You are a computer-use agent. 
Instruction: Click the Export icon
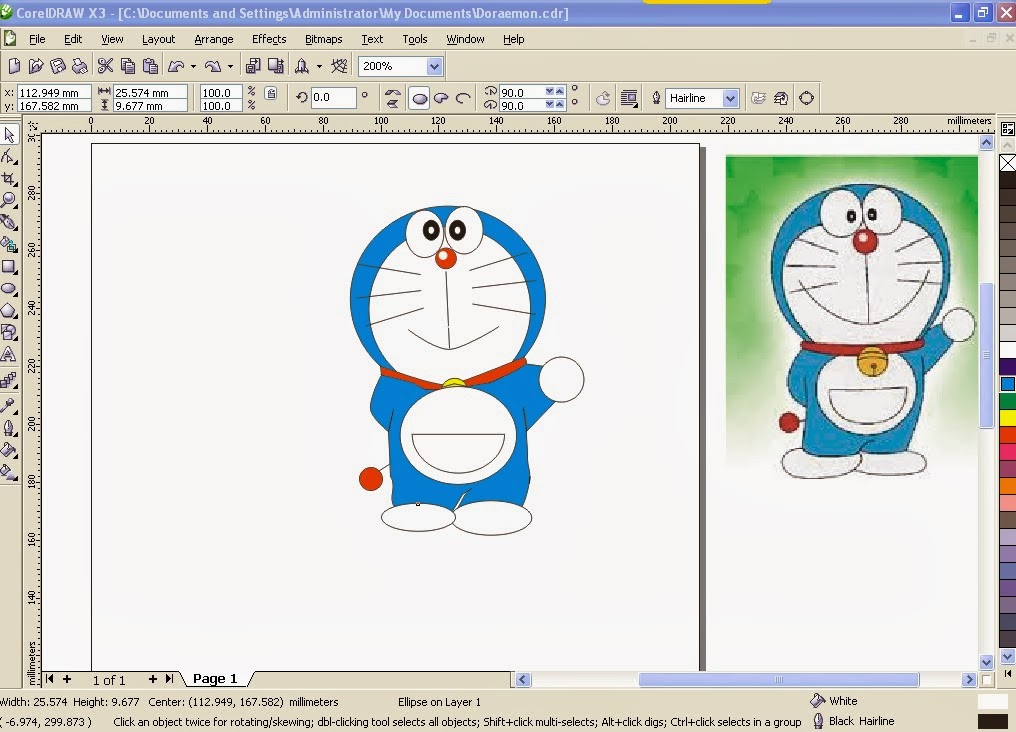[x=275, y=65]
